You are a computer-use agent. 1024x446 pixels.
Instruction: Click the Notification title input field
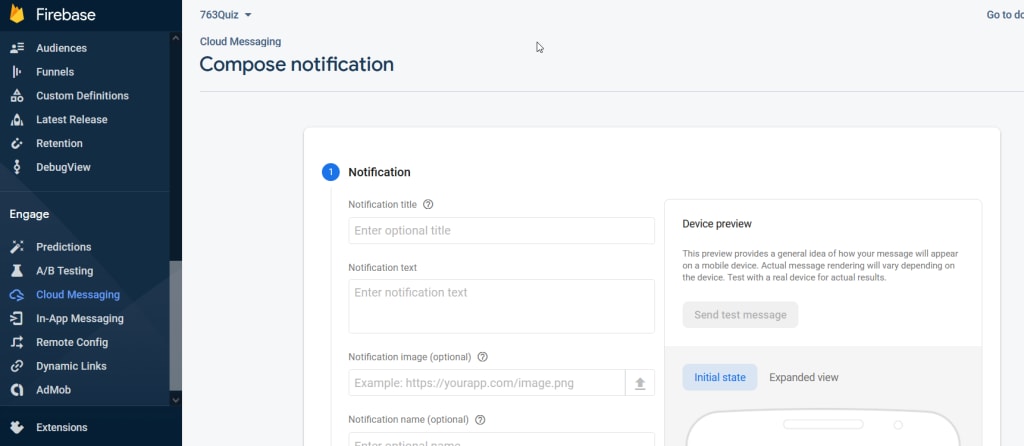coord(502,231)
